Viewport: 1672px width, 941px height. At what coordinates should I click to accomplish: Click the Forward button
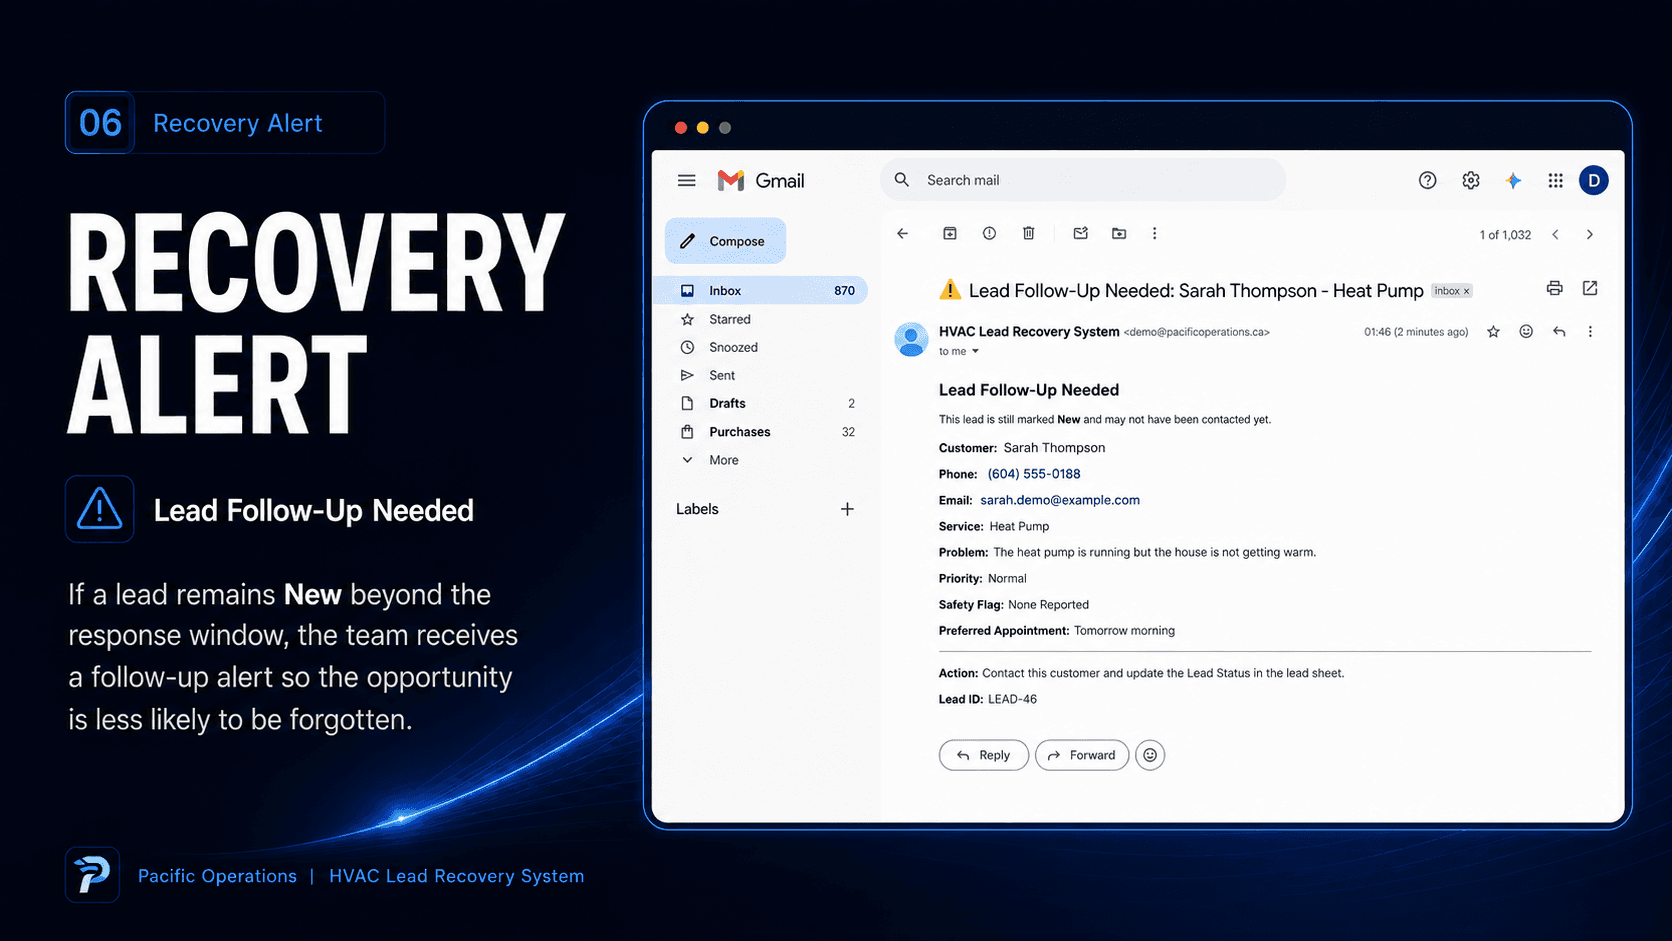pos(1082,755)
